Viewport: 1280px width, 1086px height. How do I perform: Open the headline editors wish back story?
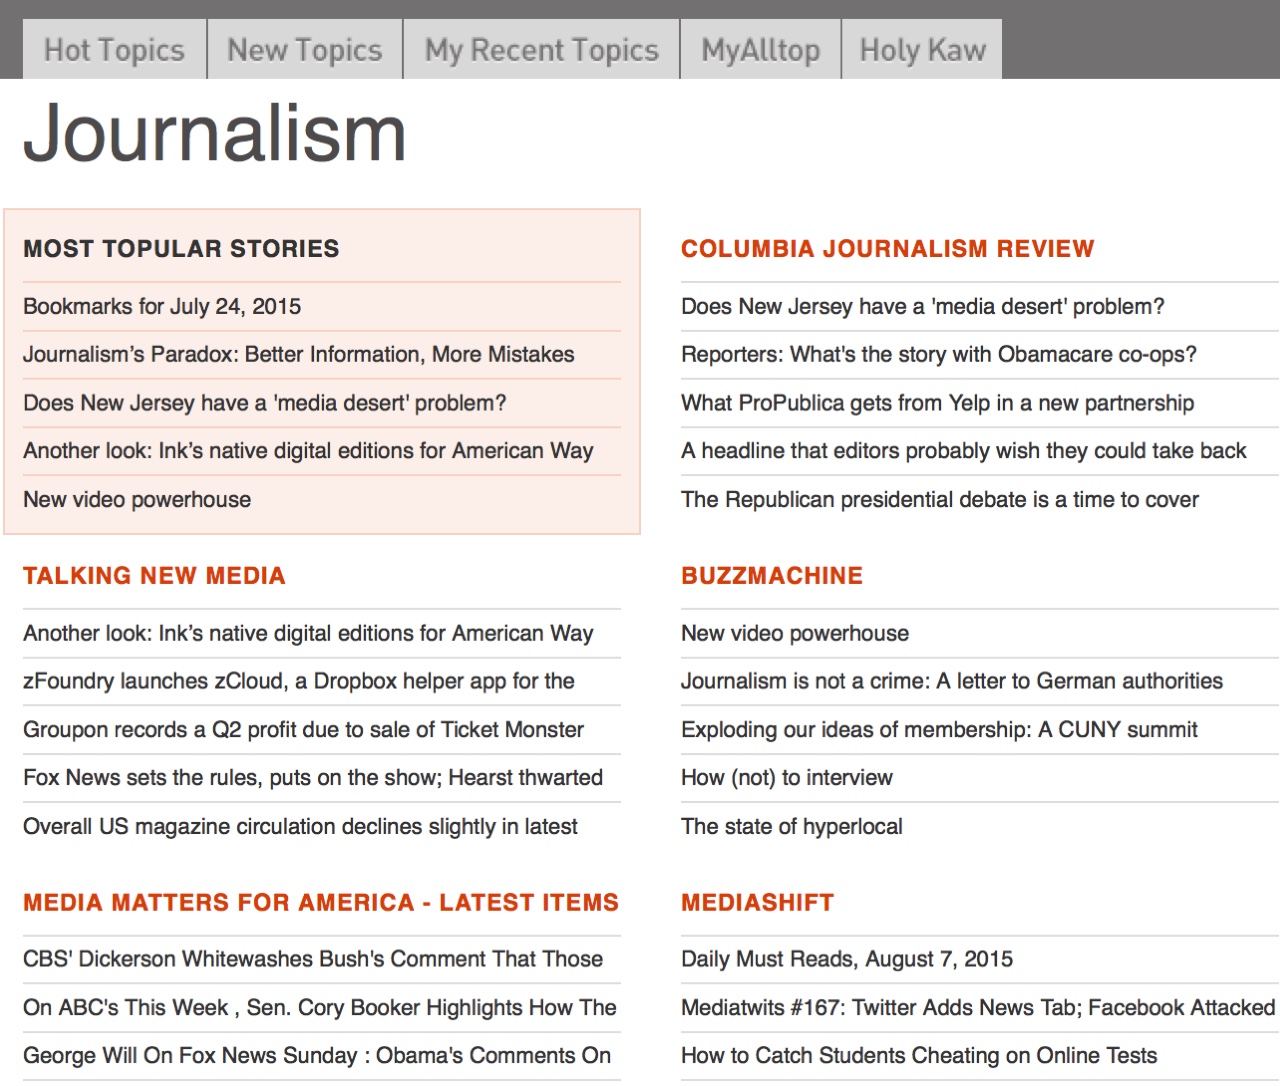(x=964, y=451)
